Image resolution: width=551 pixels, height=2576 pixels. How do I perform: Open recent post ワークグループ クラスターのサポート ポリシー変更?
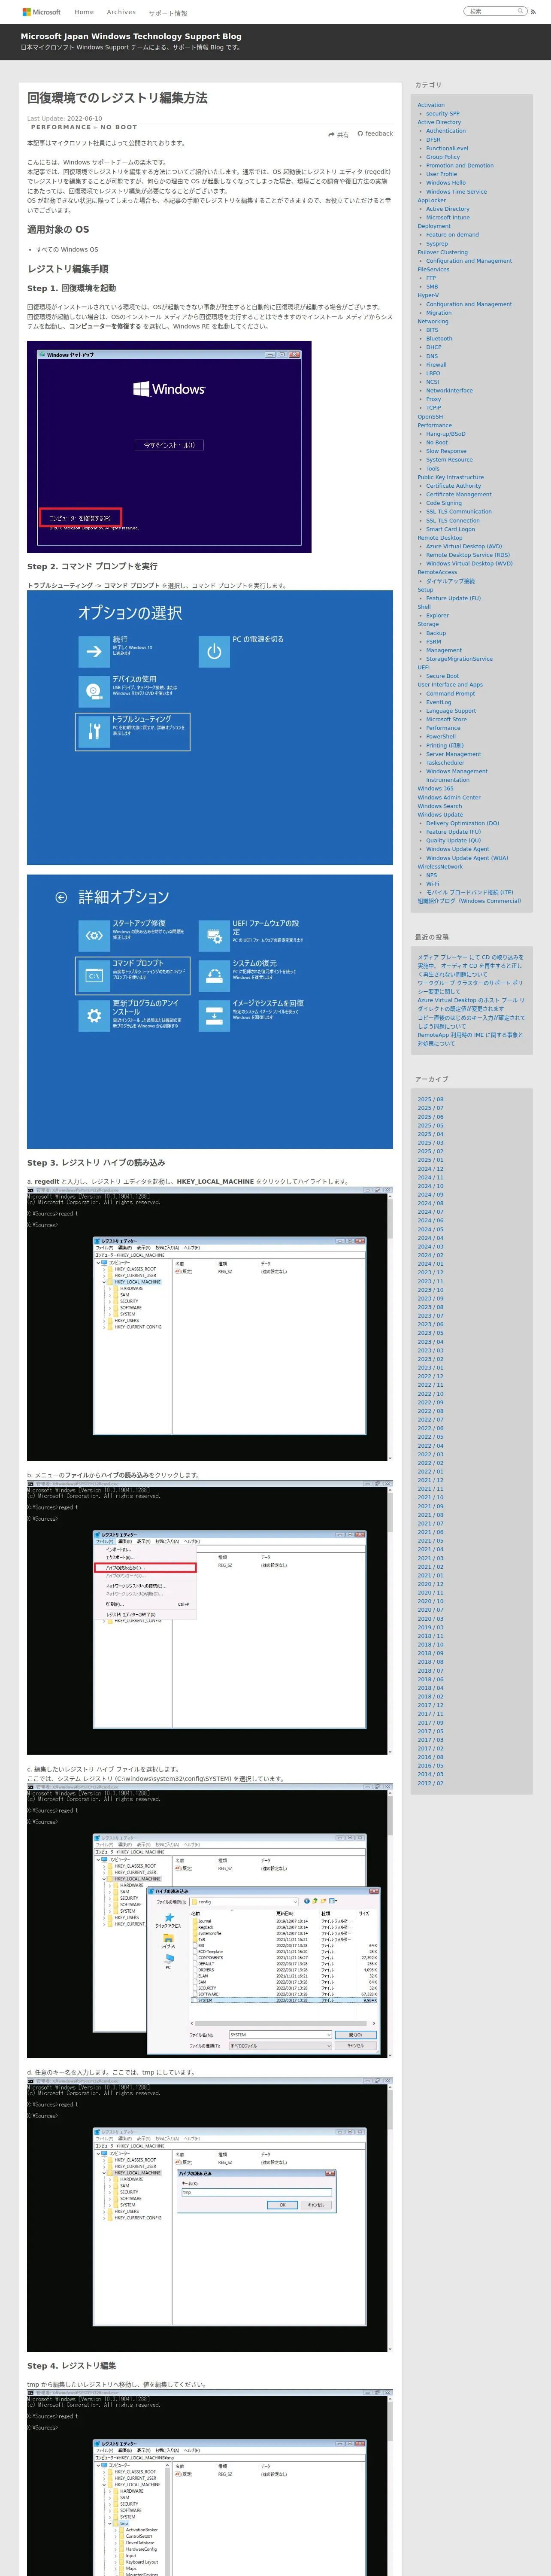pos(470,988)
